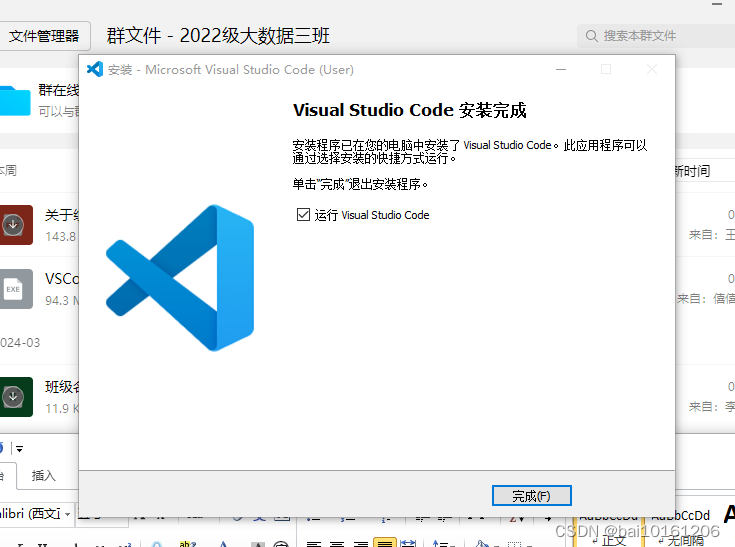Click the magnifier icon in the search box
The image size is (735, 547).
tap(592, 36)
